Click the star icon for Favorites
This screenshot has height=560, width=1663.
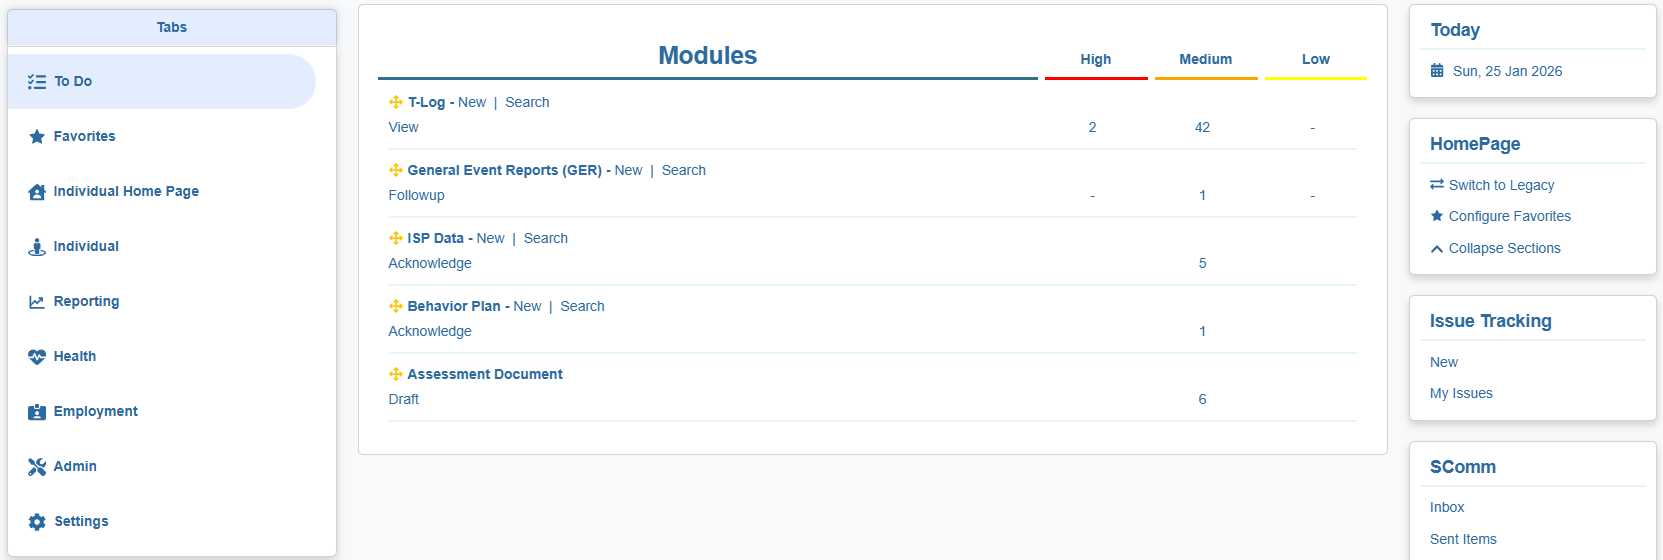37,137
